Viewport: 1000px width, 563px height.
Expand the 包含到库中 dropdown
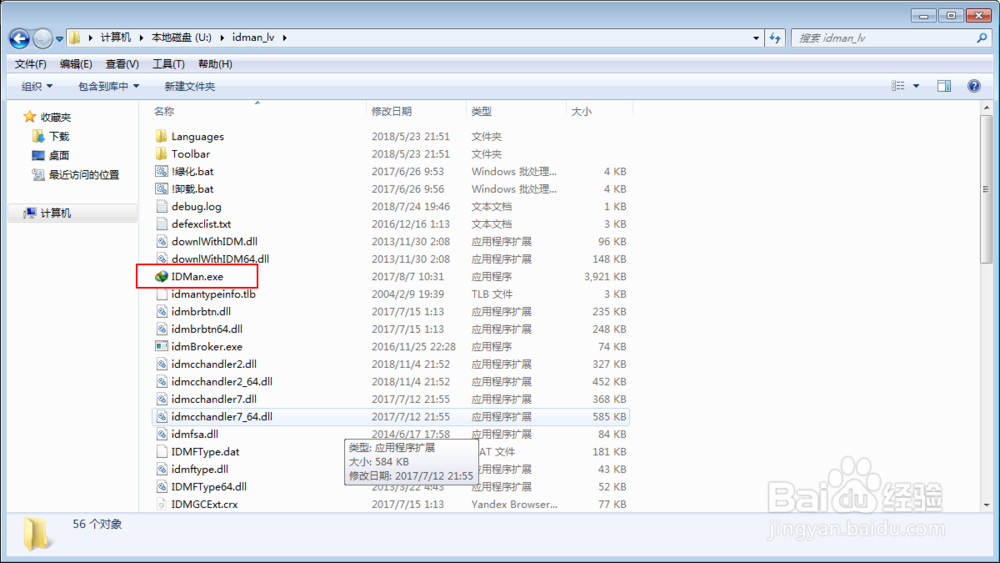108,86
